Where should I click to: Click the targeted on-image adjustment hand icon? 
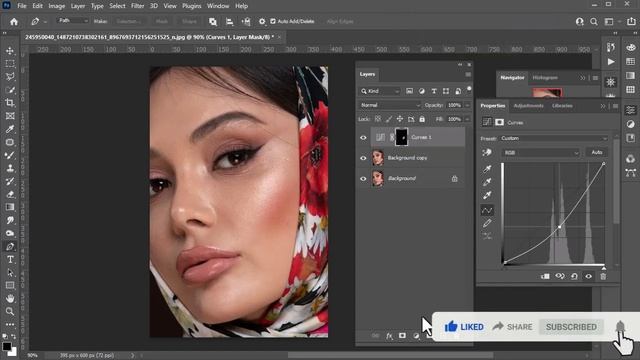click(487, 153)
